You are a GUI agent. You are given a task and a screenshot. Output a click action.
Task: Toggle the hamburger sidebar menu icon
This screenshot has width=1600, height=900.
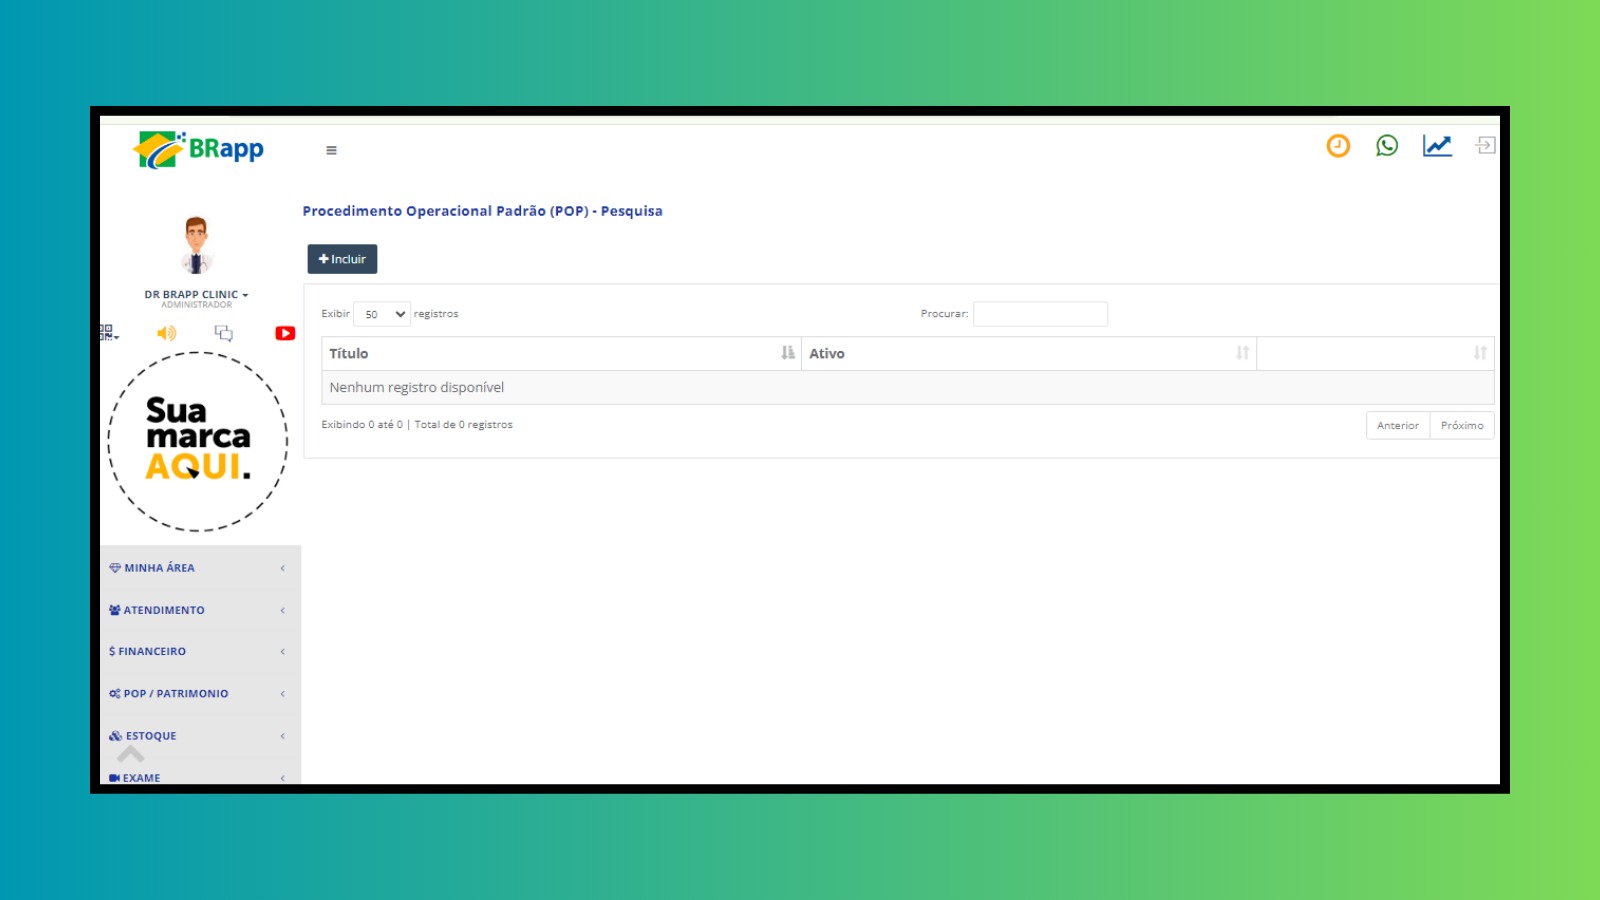point(331,151)
